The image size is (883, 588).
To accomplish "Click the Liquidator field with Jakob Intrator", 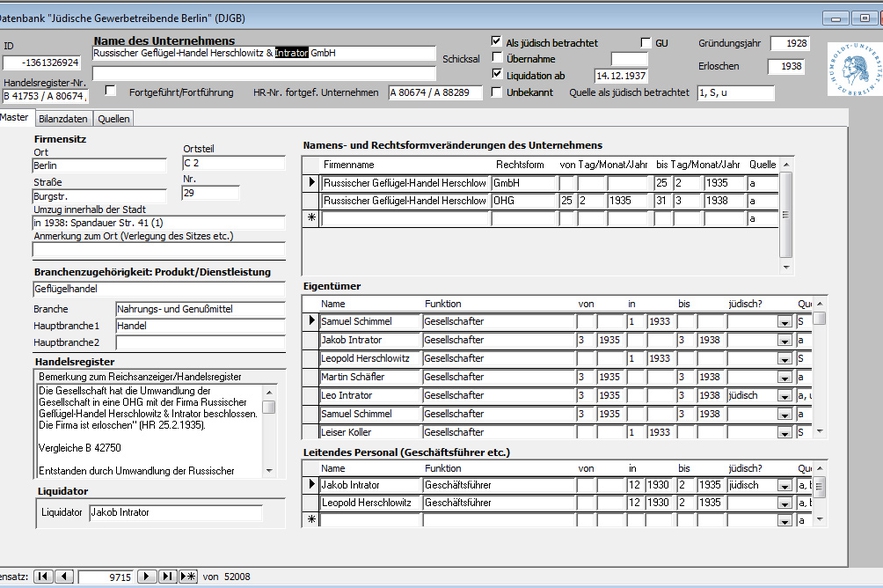I will pos(174,513).
